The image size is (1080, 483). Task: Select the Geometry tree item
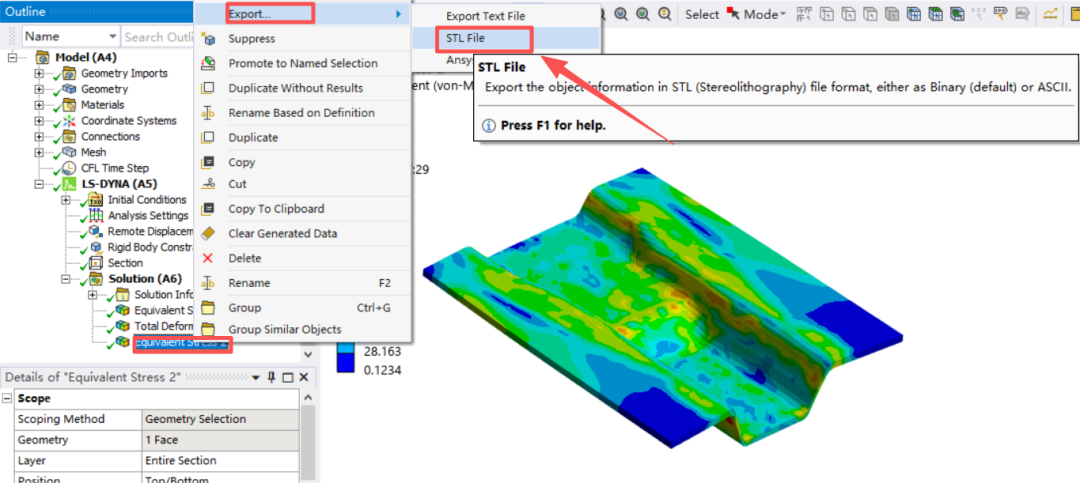click(x=104, y=89)
